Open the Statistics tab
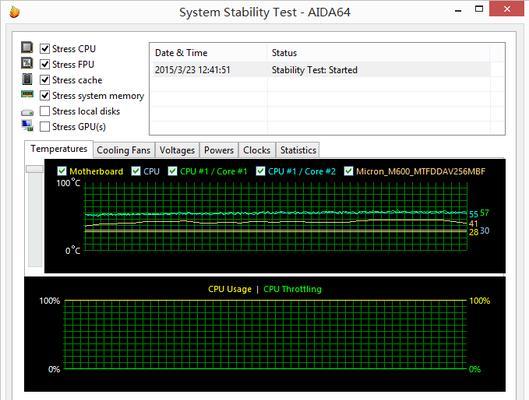 [298, 150]
